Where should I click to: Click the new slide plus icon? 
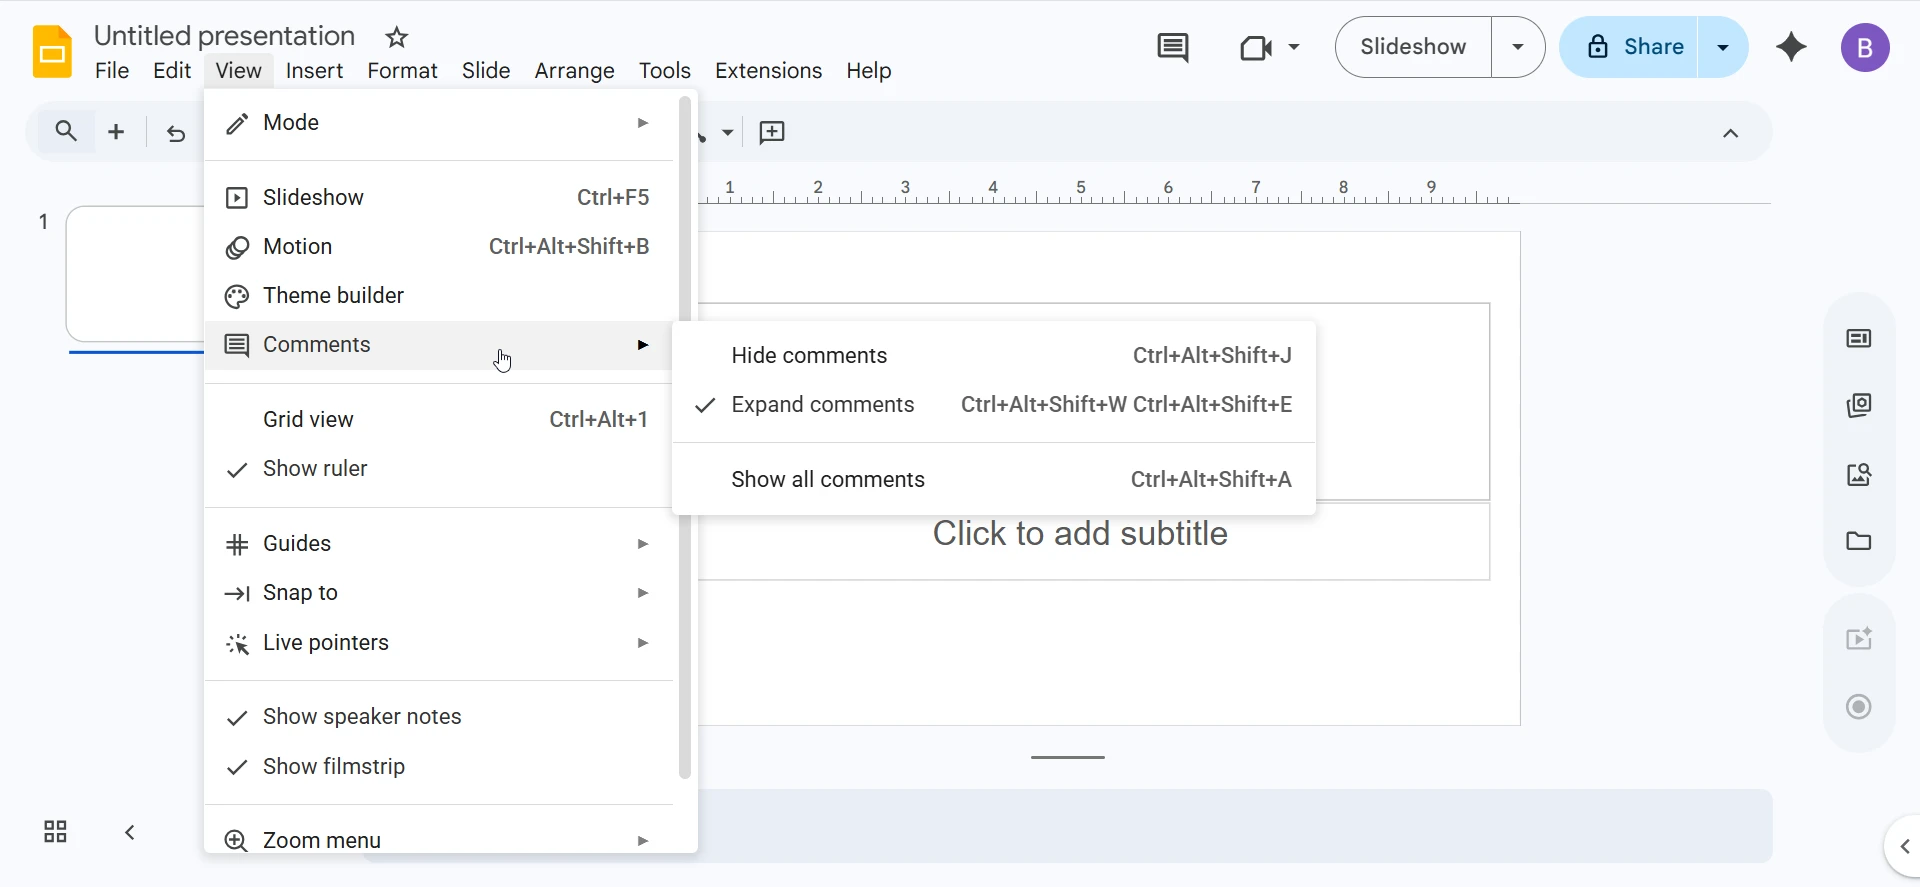[x=116, y=132]
